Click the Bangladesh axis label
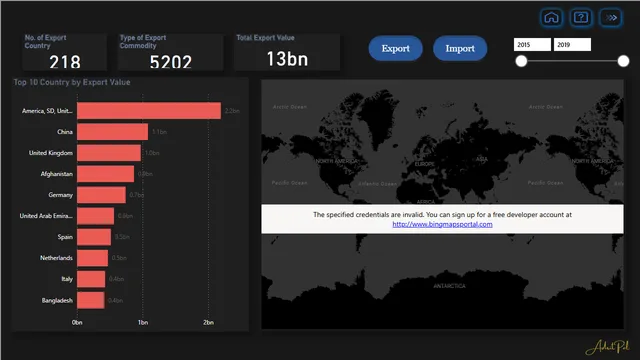640x360 pixels. coord(57,300)
